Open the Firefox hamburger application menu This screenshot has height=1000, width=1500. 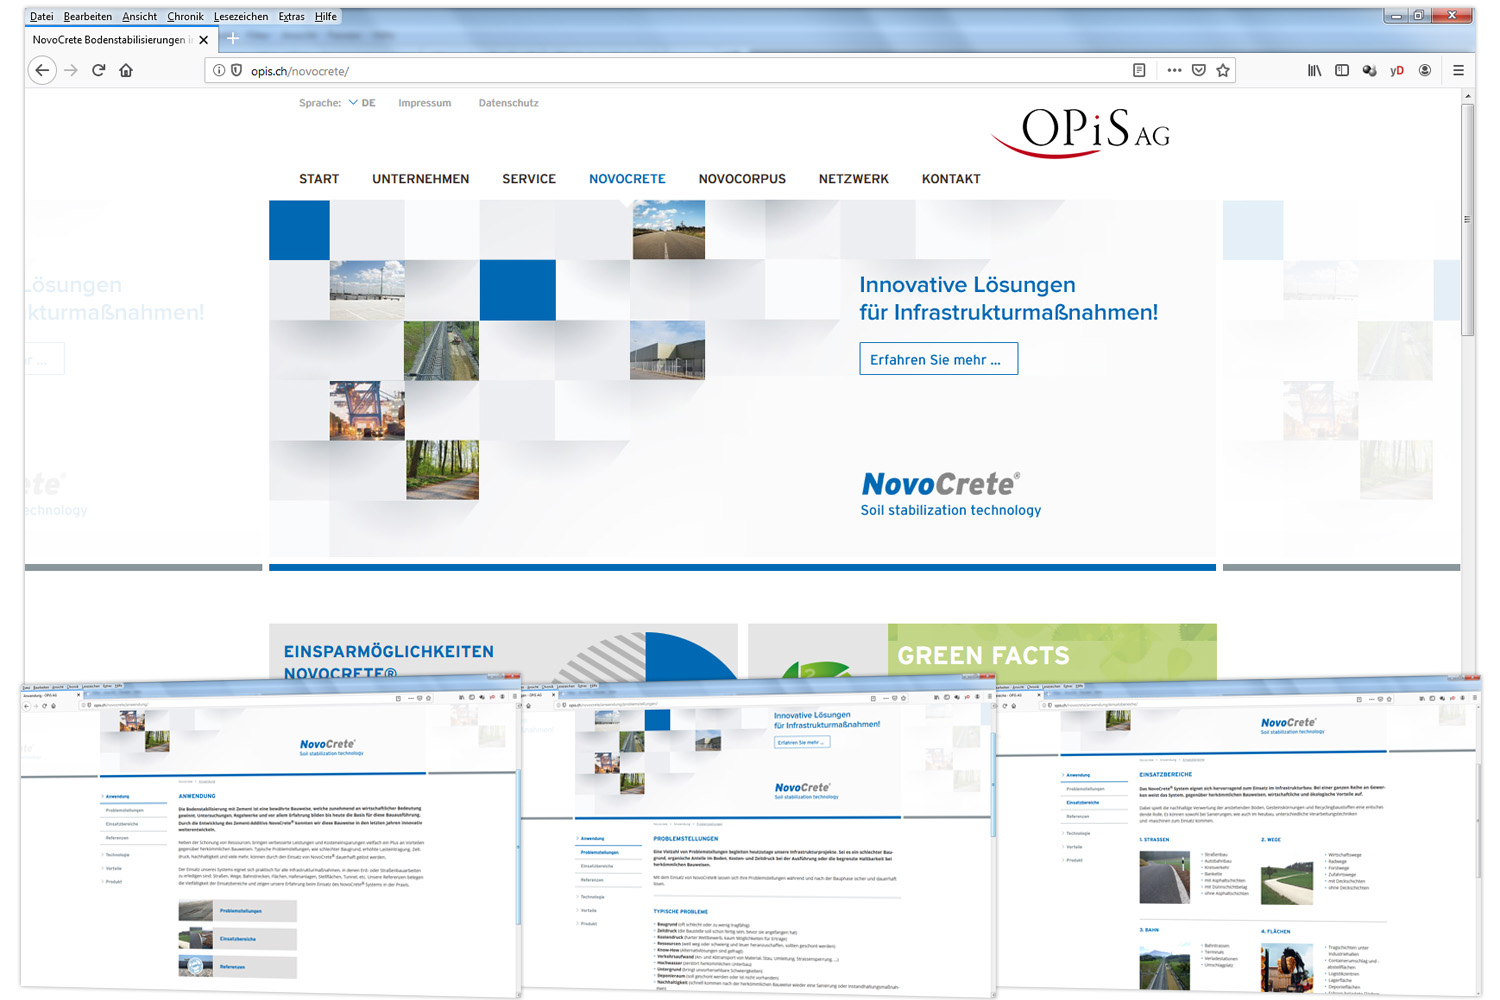point(1458,70)
